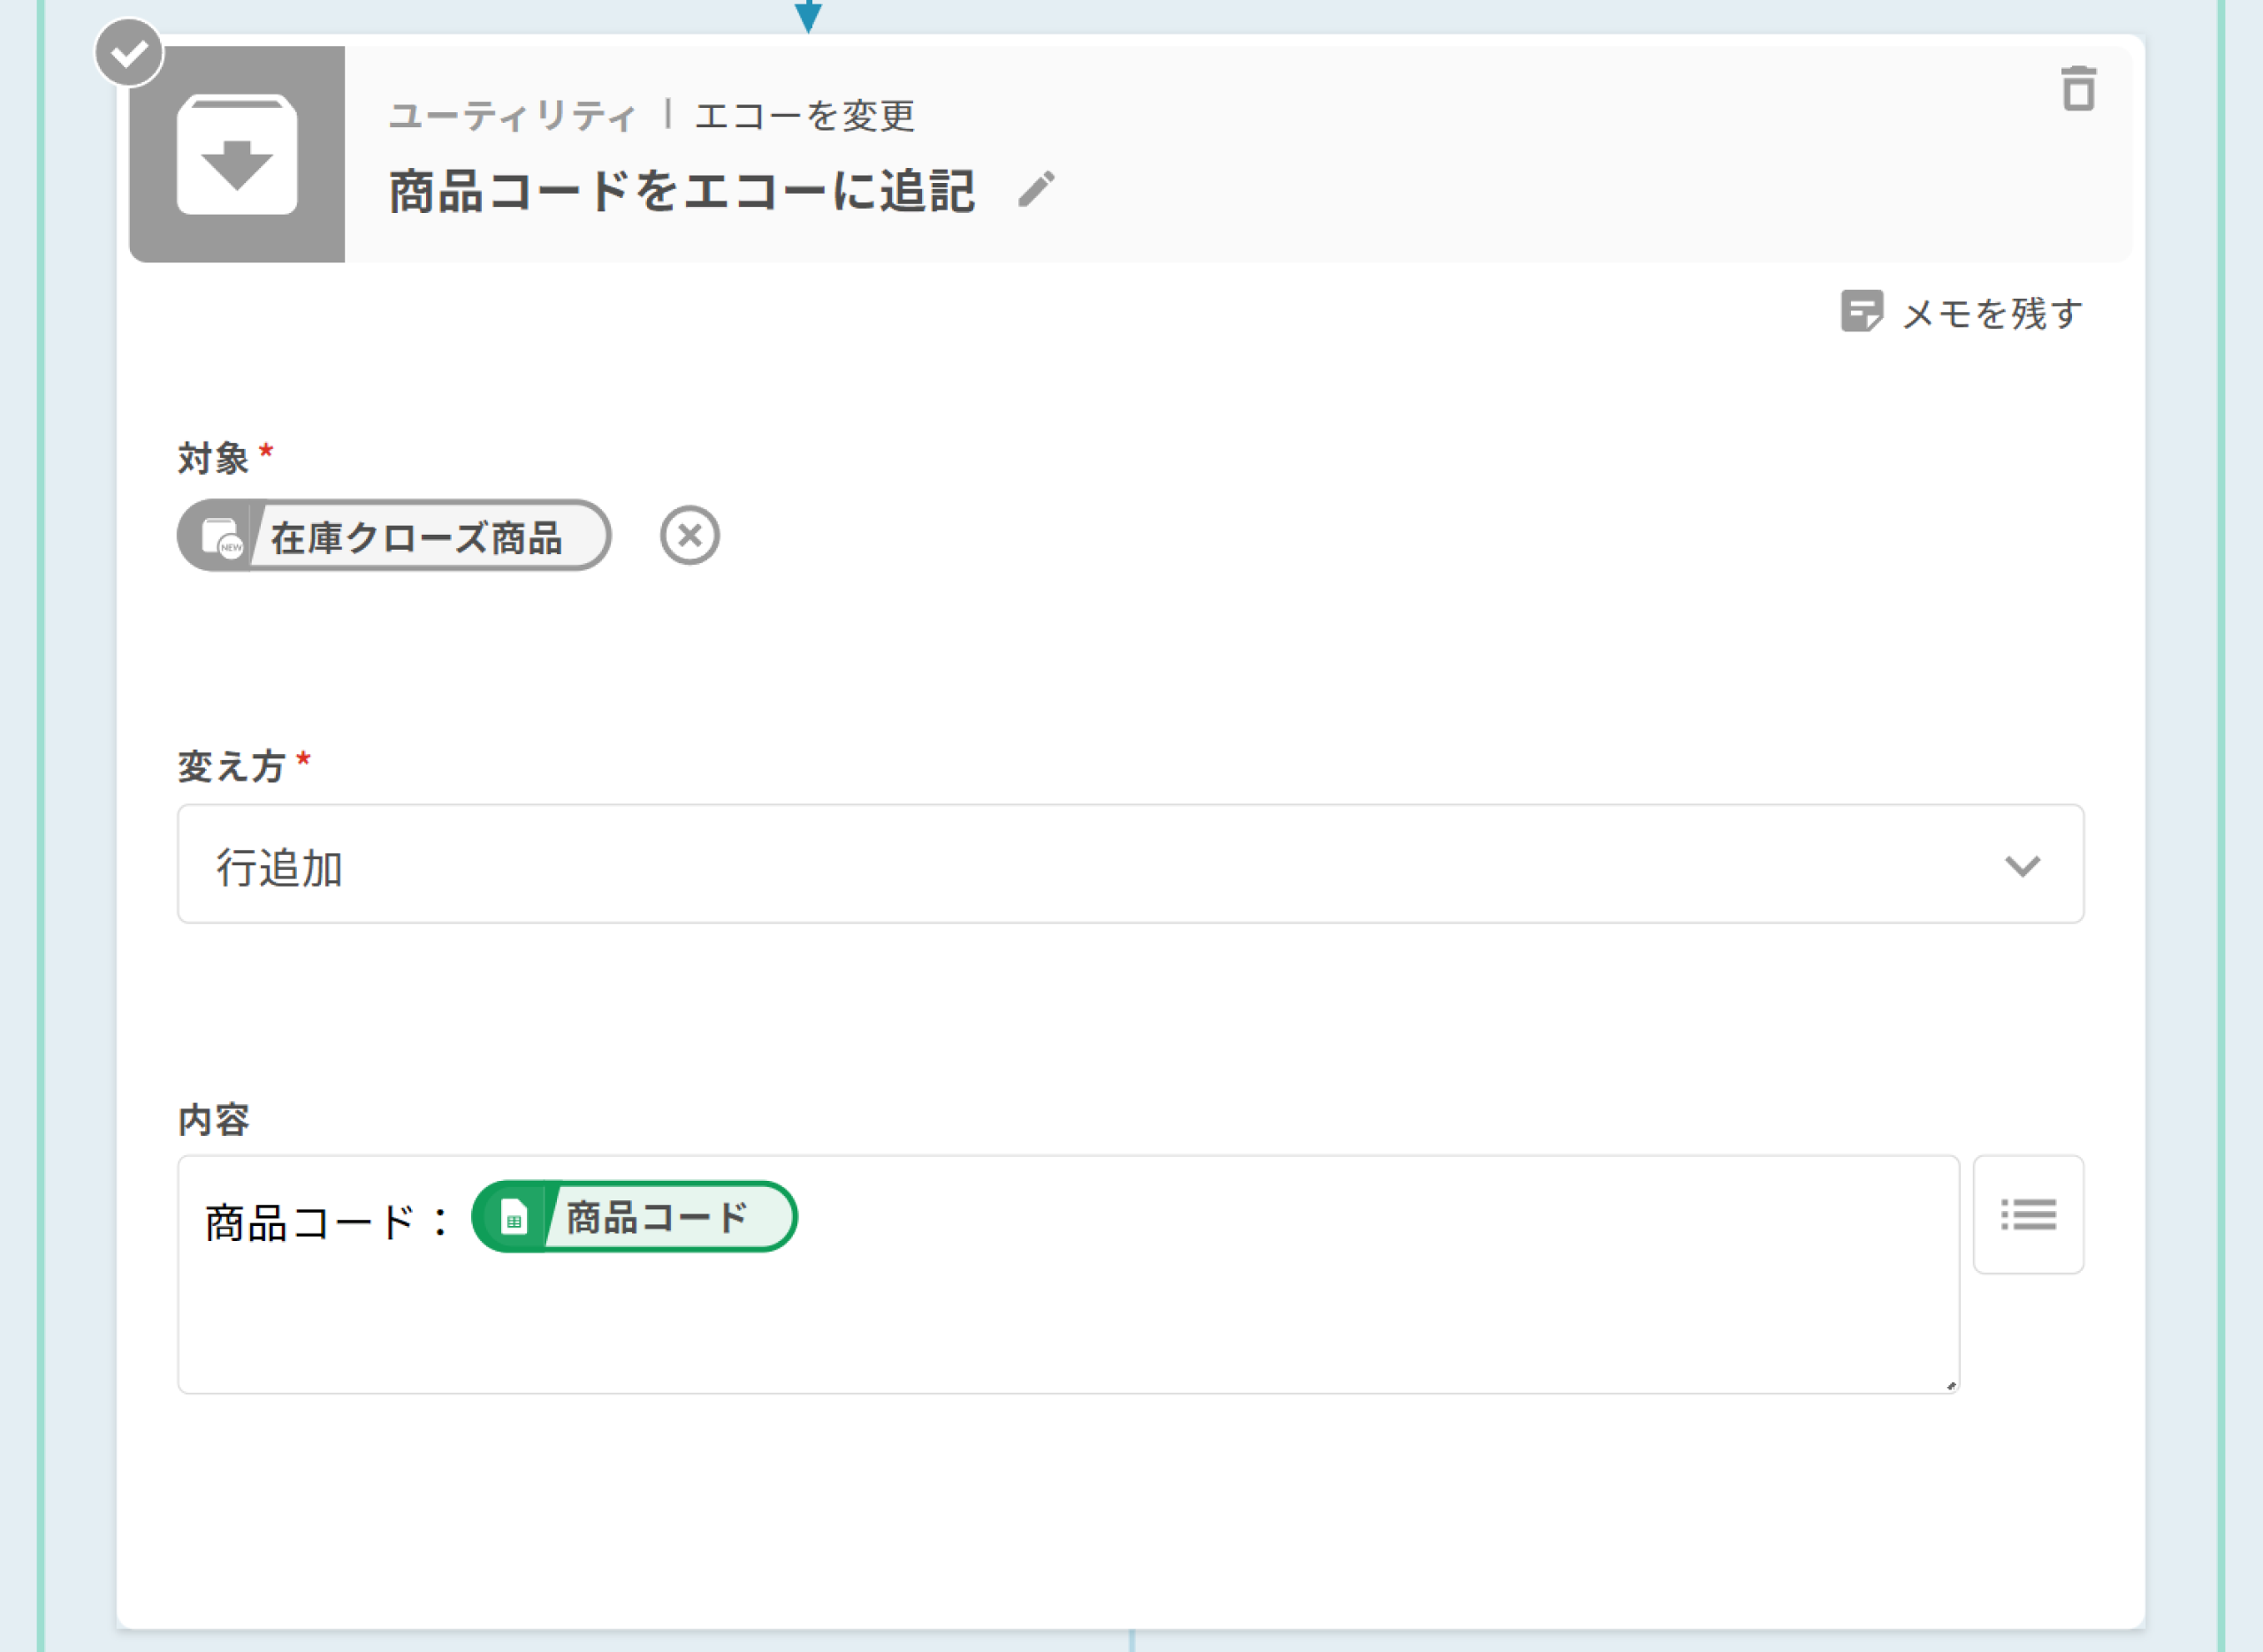Click the checkmark status circle at the top left
Screen dimensions: 2263x1652
[129, 52]
